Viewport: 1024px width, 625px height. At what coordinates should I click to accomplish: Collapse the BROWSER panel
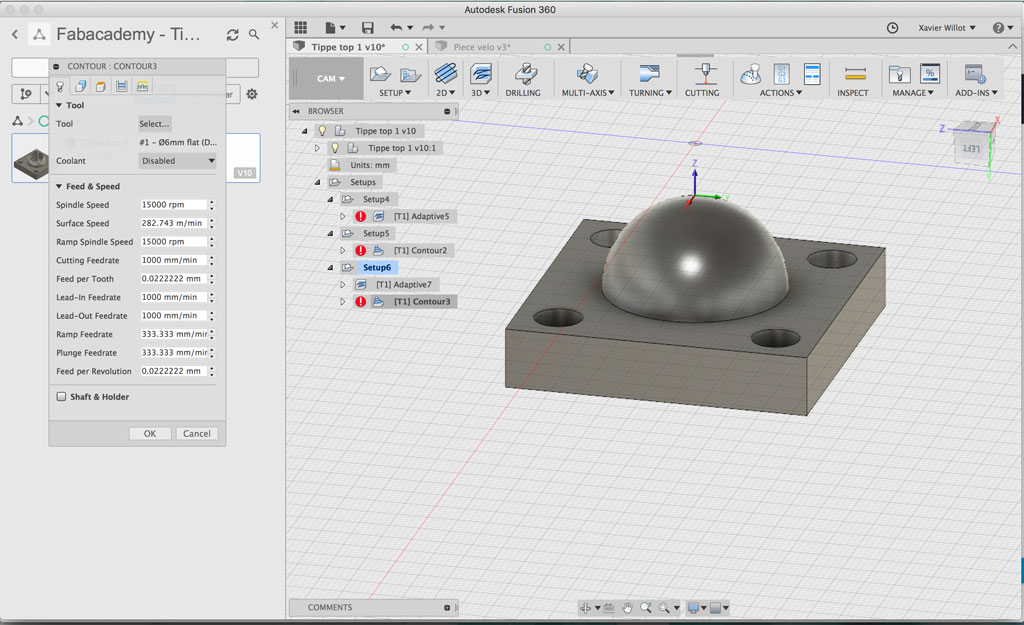pyautogui.click(x=296, y=111)
